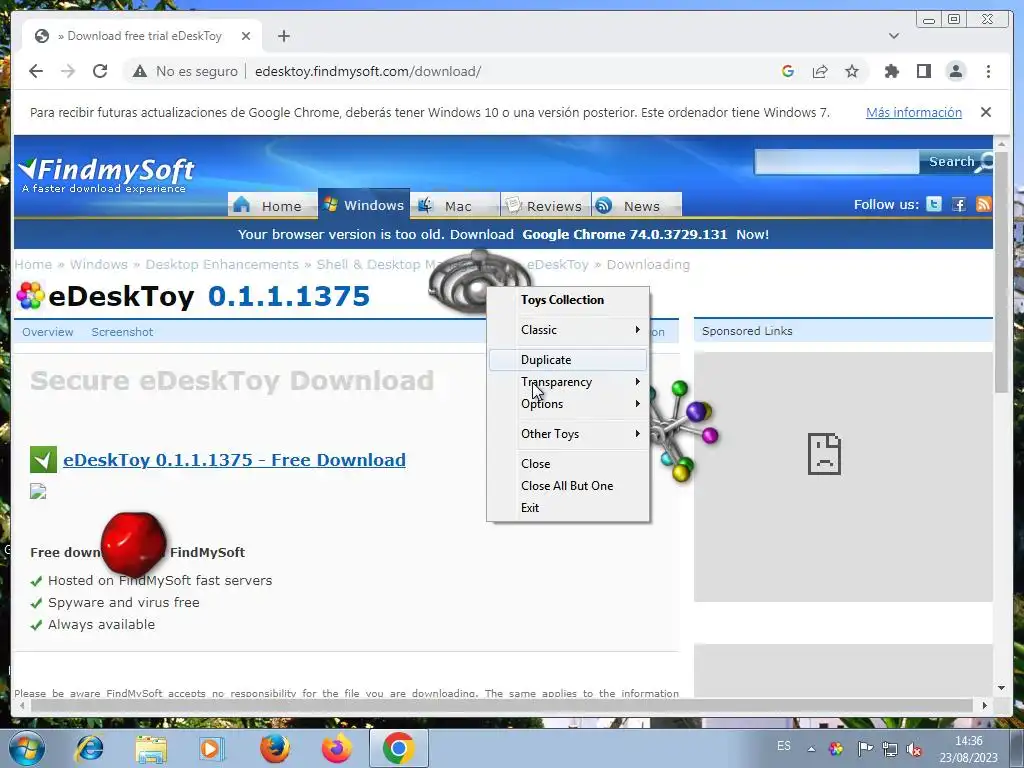Screen dimensions: 1024x768
Task: Click the Windows breadcrumb link
Action: [x=99, y=264]
